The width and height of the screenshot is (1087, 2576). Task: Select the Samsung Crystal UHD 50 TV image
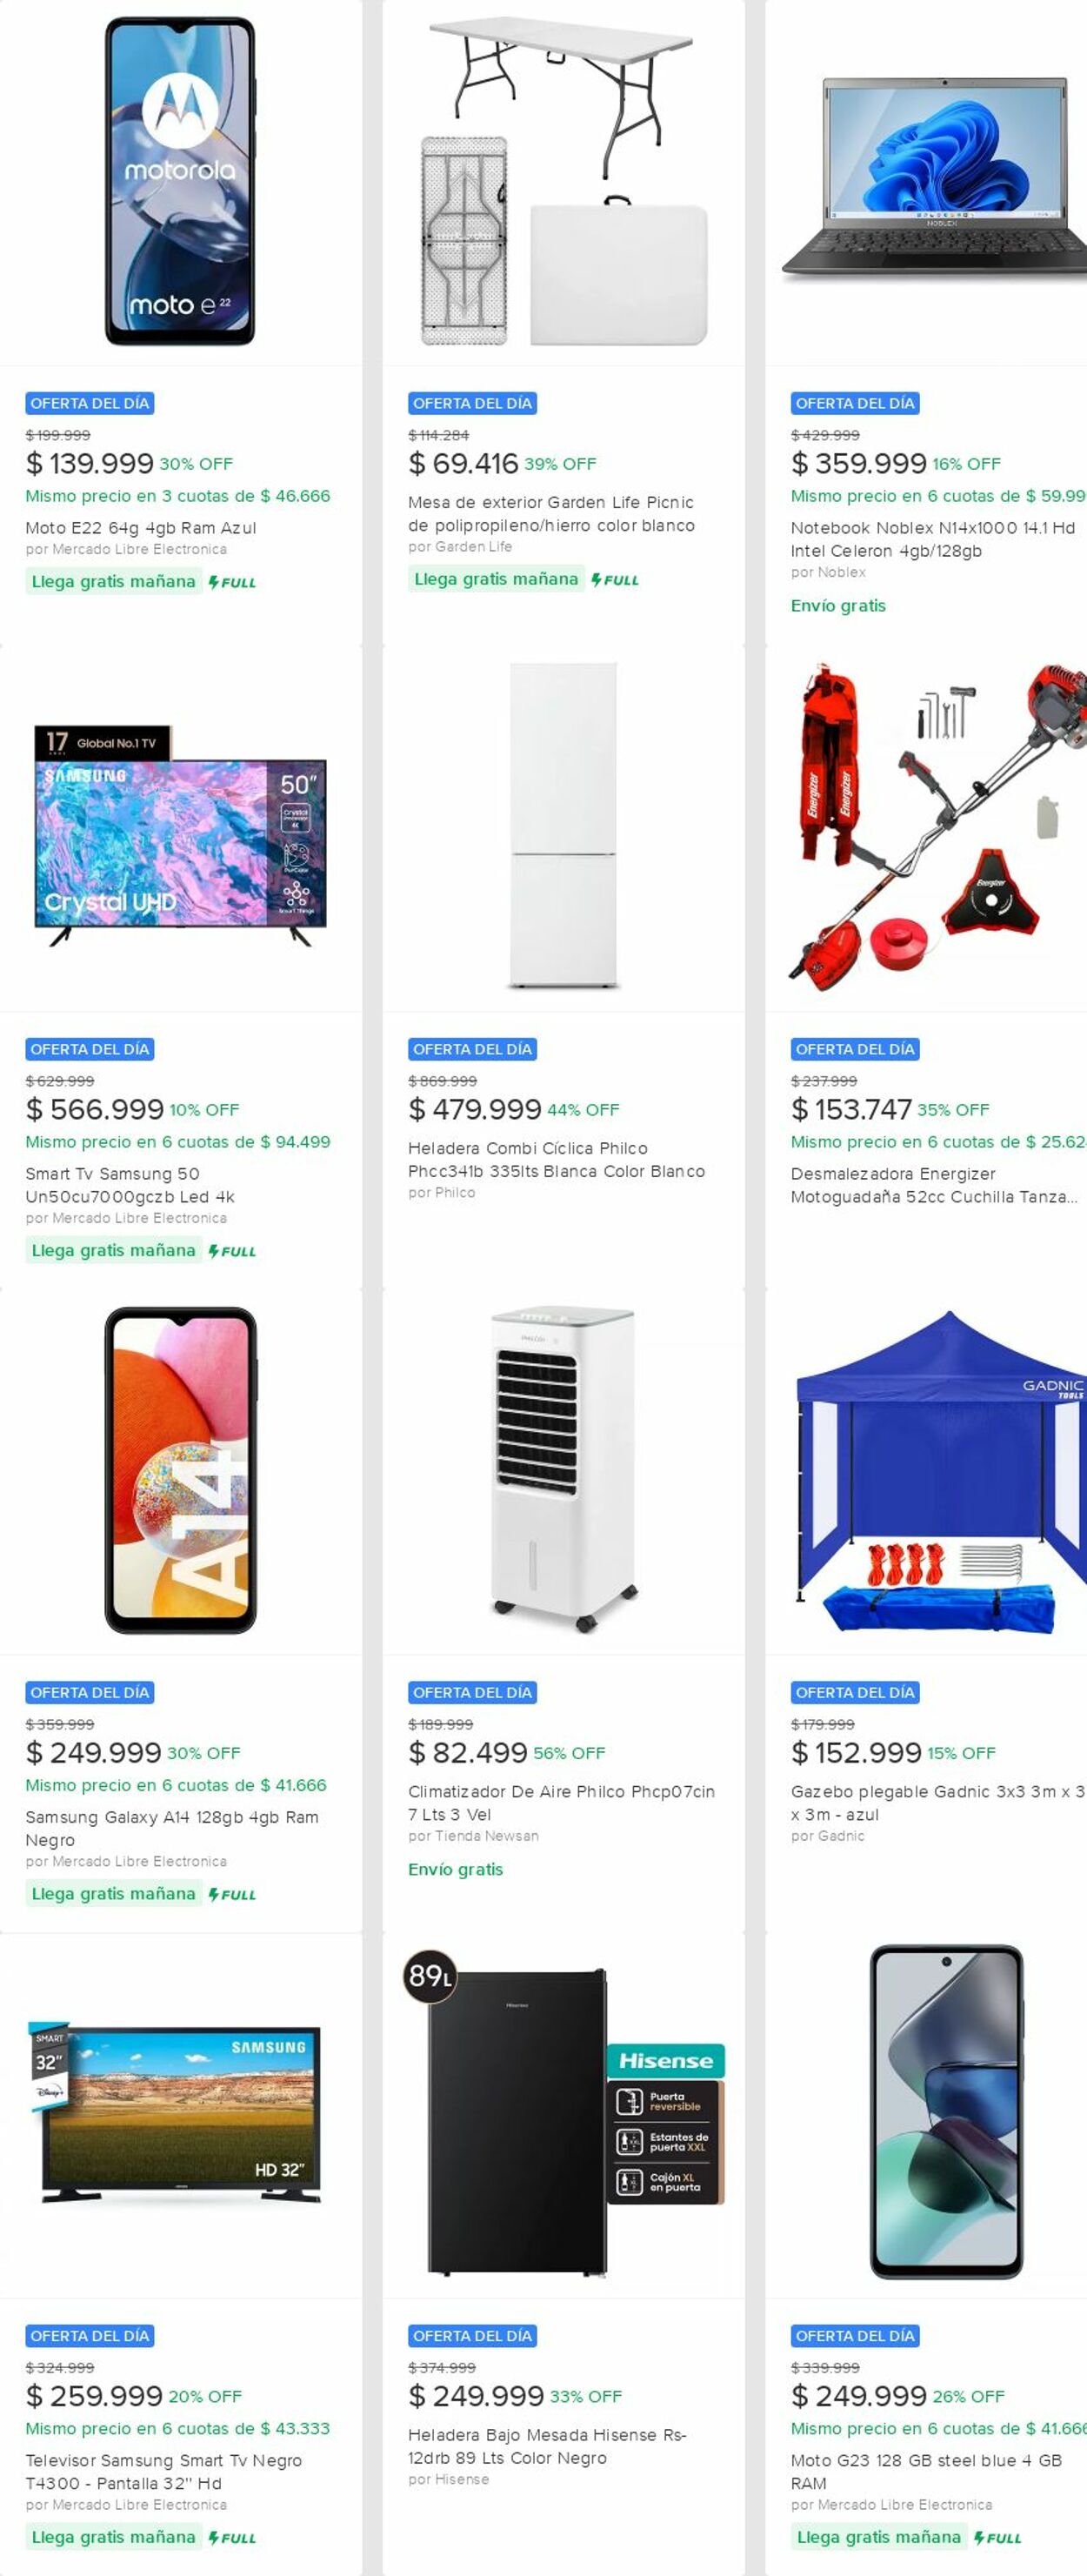pos(180,836)
